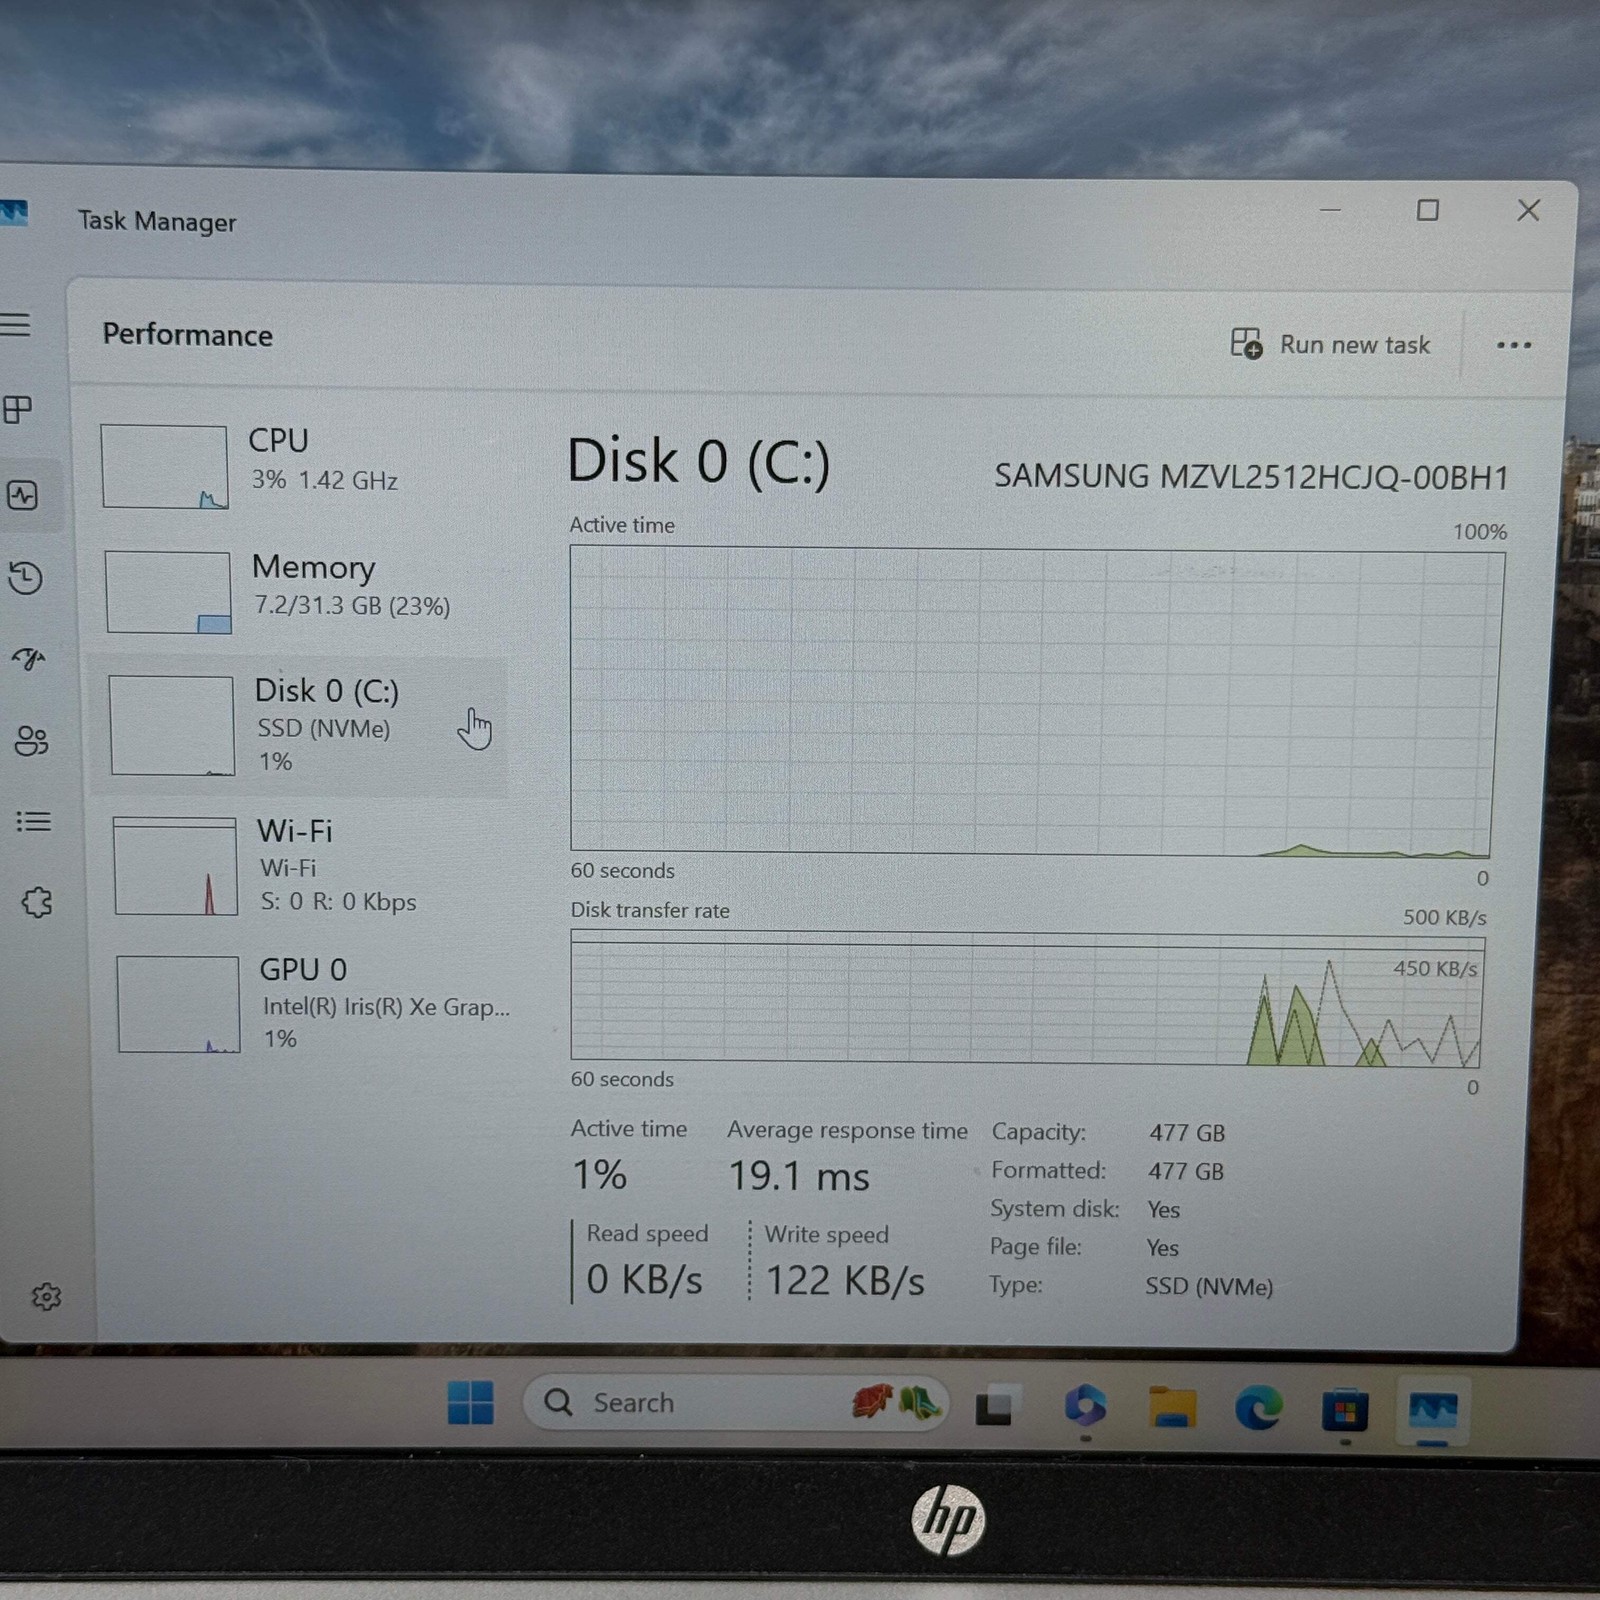Click the Performance page heading
The height and width of the screenshot is (1600, 1600).
tap(187, 335)
